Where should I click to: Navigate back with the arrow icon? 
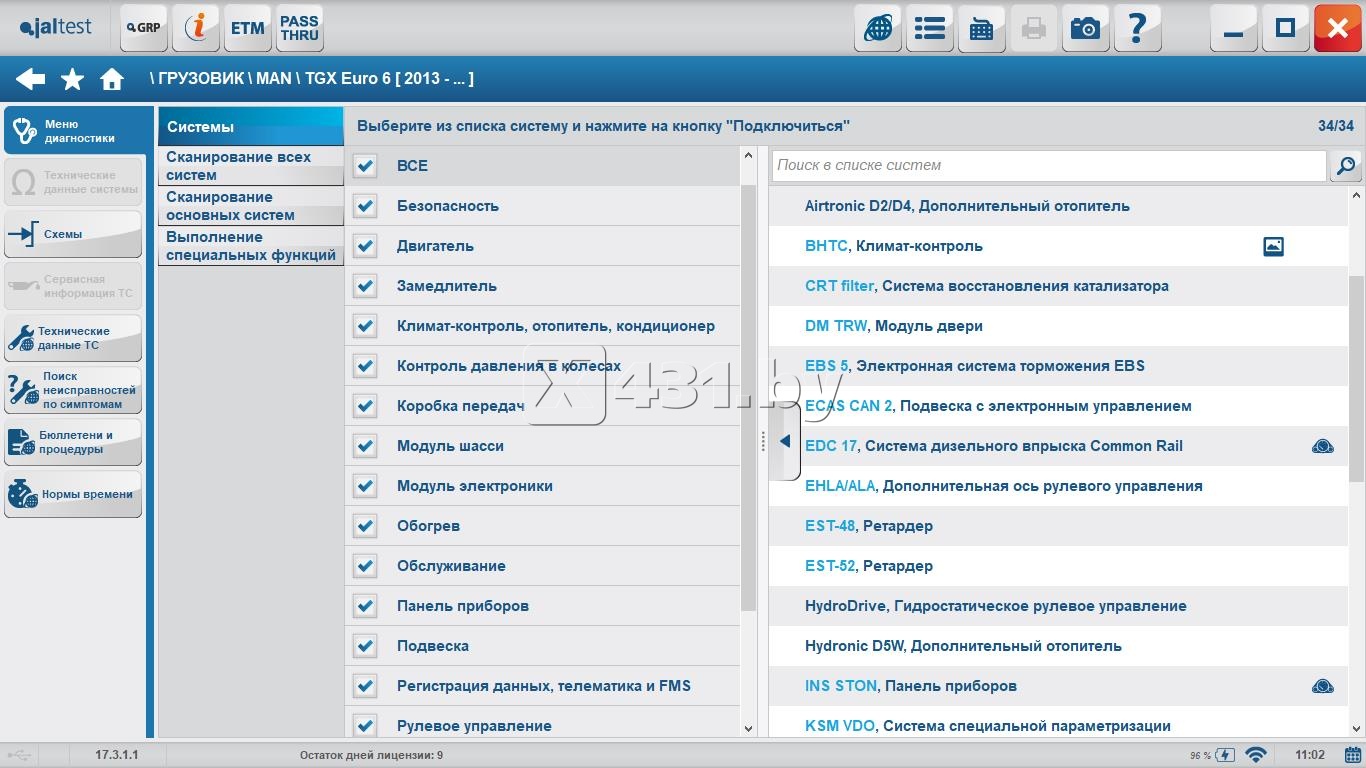(30, 80)
